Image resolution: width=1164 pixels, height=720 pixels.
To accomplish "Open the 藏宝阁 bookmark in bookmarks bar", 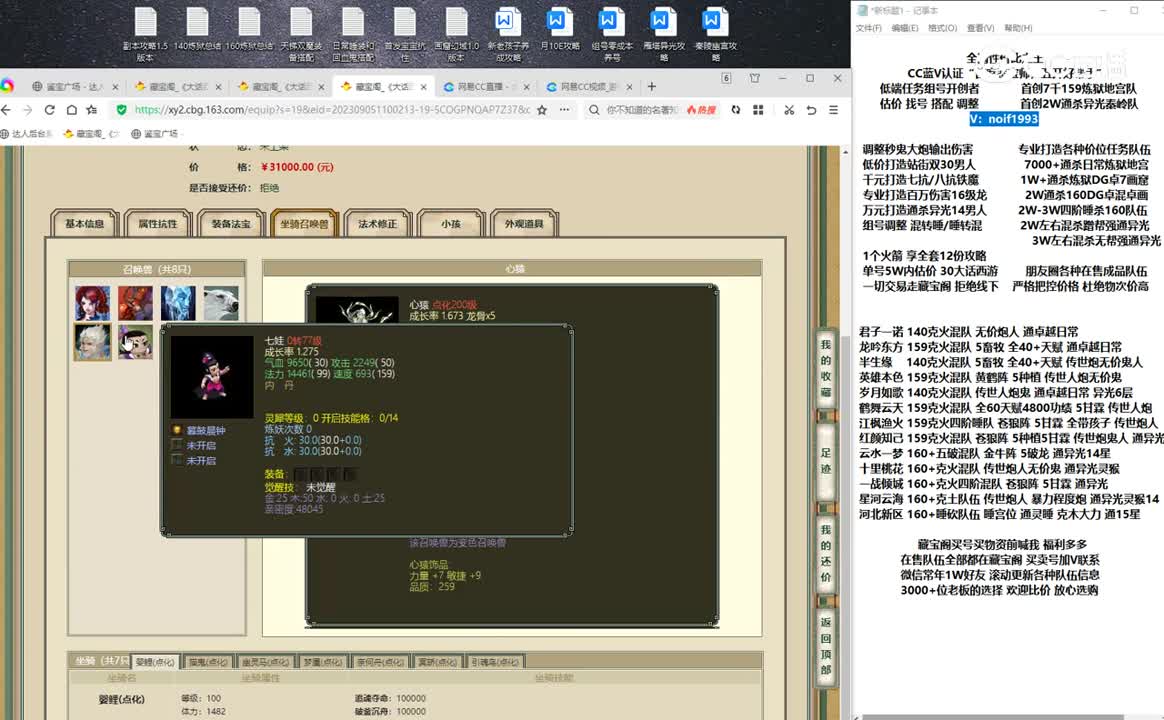I will click(91, 134).
